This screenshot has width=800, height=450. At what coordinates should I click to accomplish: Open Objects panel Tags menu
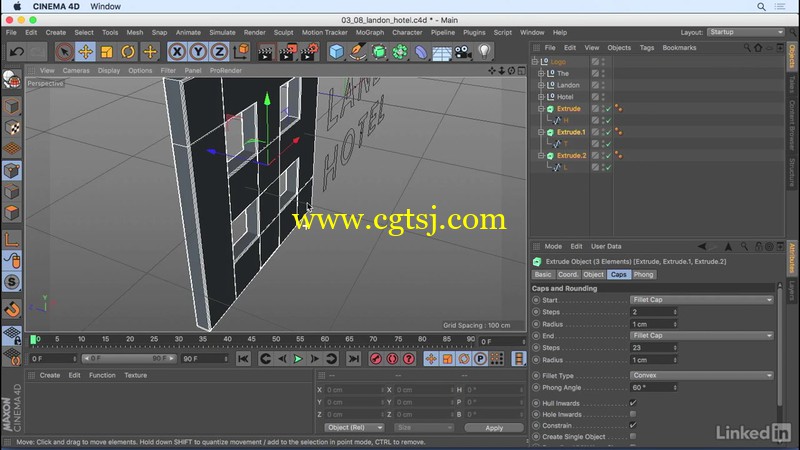(647, 47)
